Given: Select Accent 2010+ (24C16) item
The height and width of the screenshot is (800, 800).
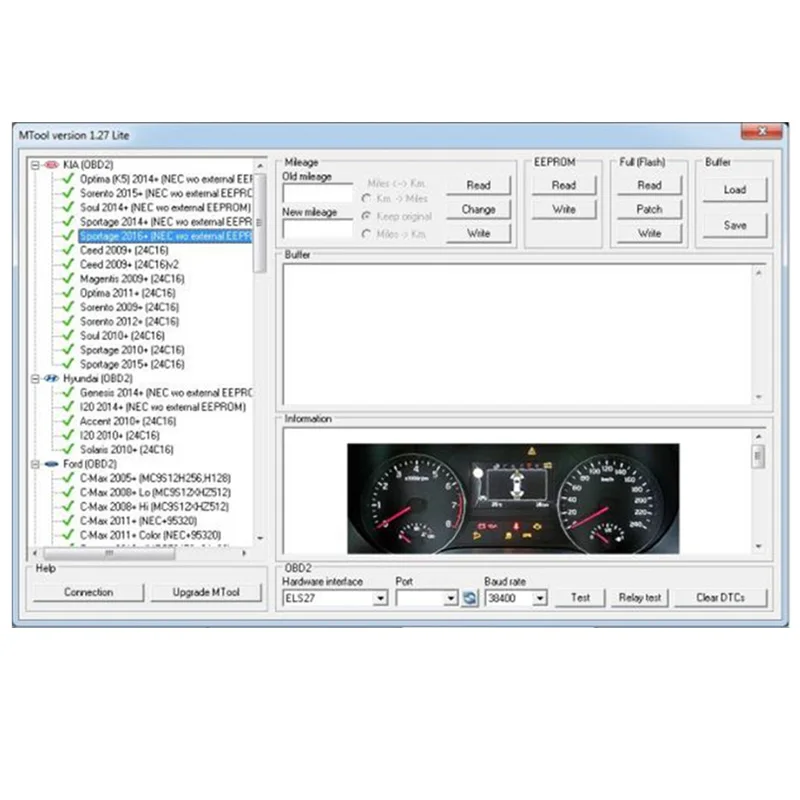Looking at the screenshot, I should pos(128,421).
